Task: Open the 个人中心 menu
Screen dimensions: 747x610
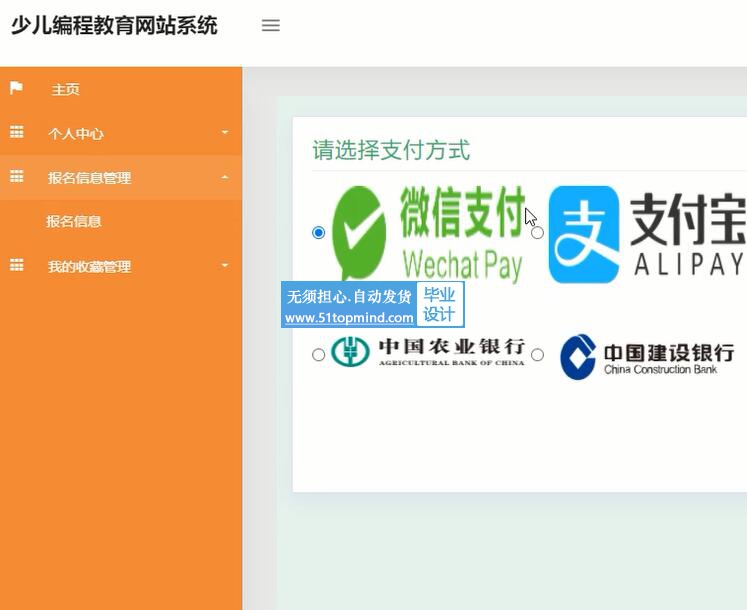Action: pyautogui.click(x=121, y=133)
